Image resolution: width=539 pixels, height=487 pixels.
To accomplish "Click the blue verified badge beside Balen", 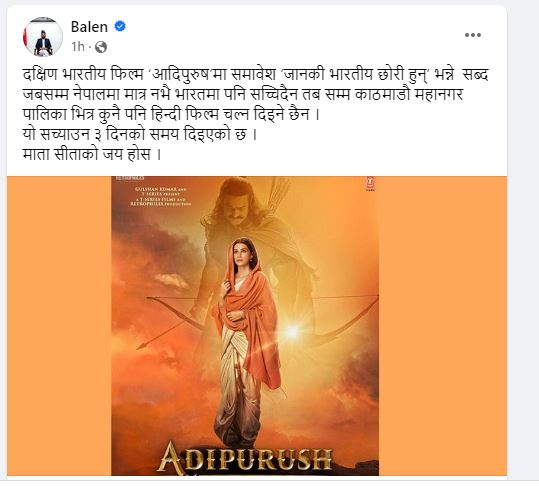I will (x=120, y=26).
